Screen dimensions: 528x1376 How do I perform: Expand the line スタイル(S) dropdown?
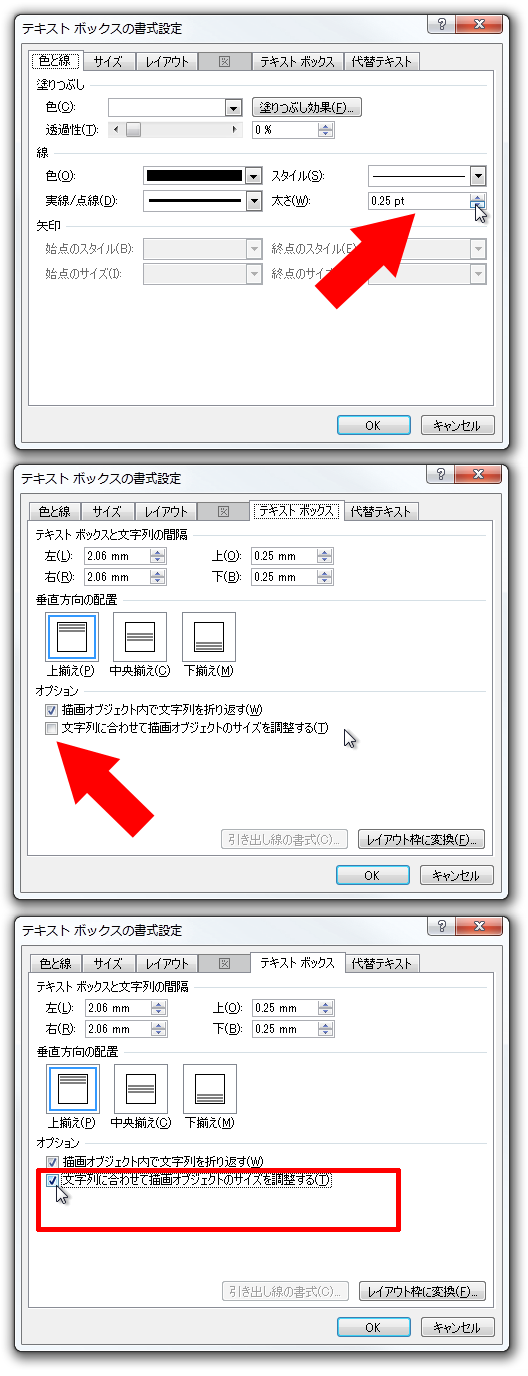pyautogui.click(x=427, y=176)
